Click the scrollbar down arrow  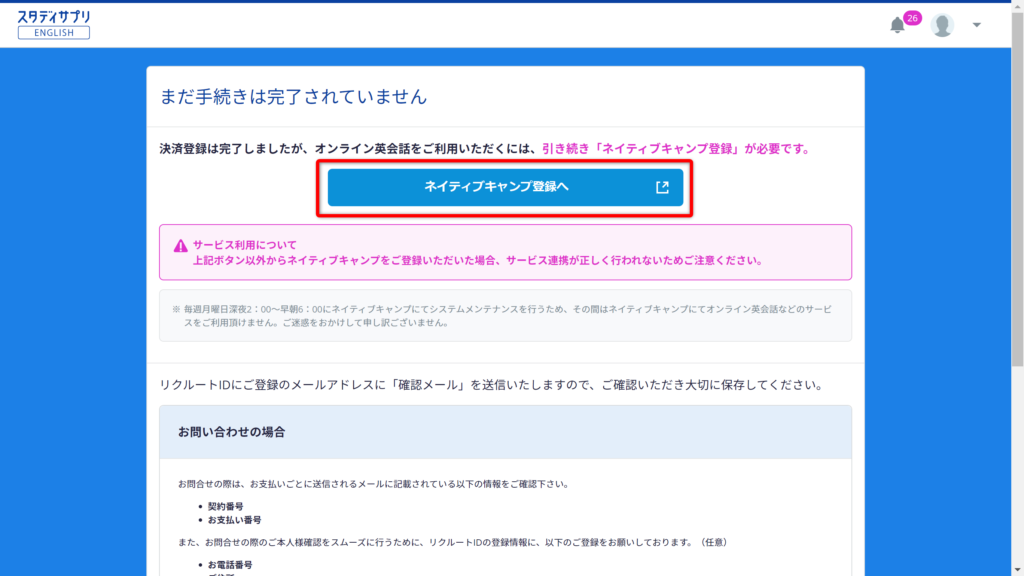pos(1017,570)
